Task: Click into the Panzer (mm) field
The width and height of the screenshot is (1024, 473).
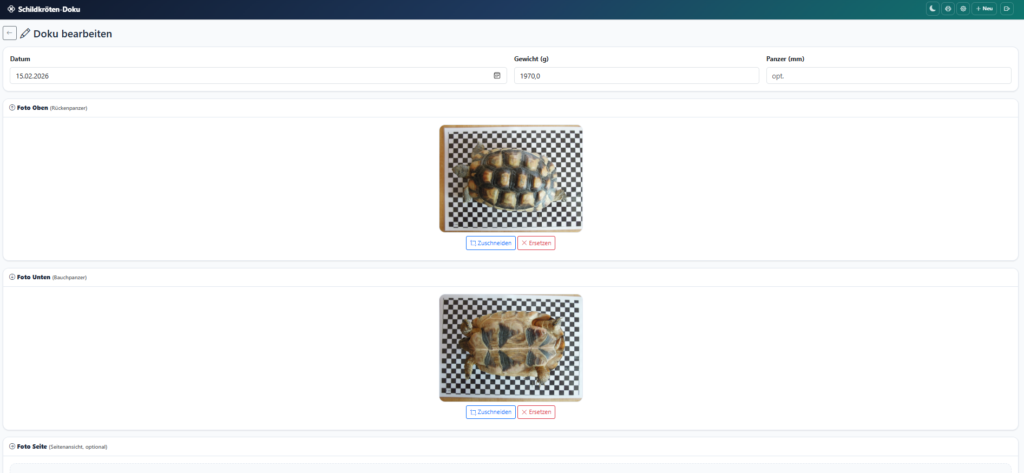Action: tap(888, 75)
